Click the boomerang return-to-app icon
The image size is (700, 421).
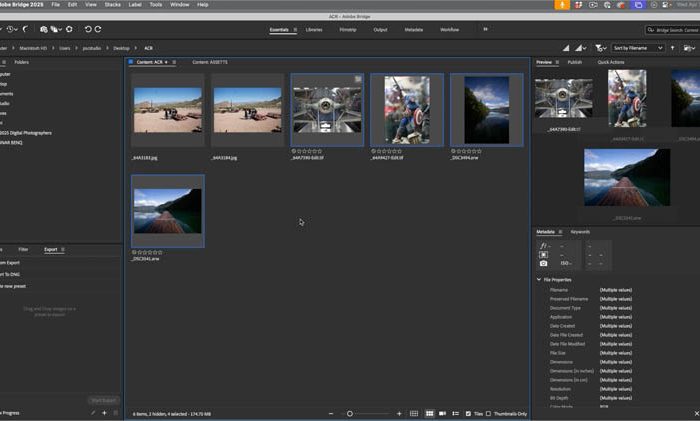click(25, 29)
